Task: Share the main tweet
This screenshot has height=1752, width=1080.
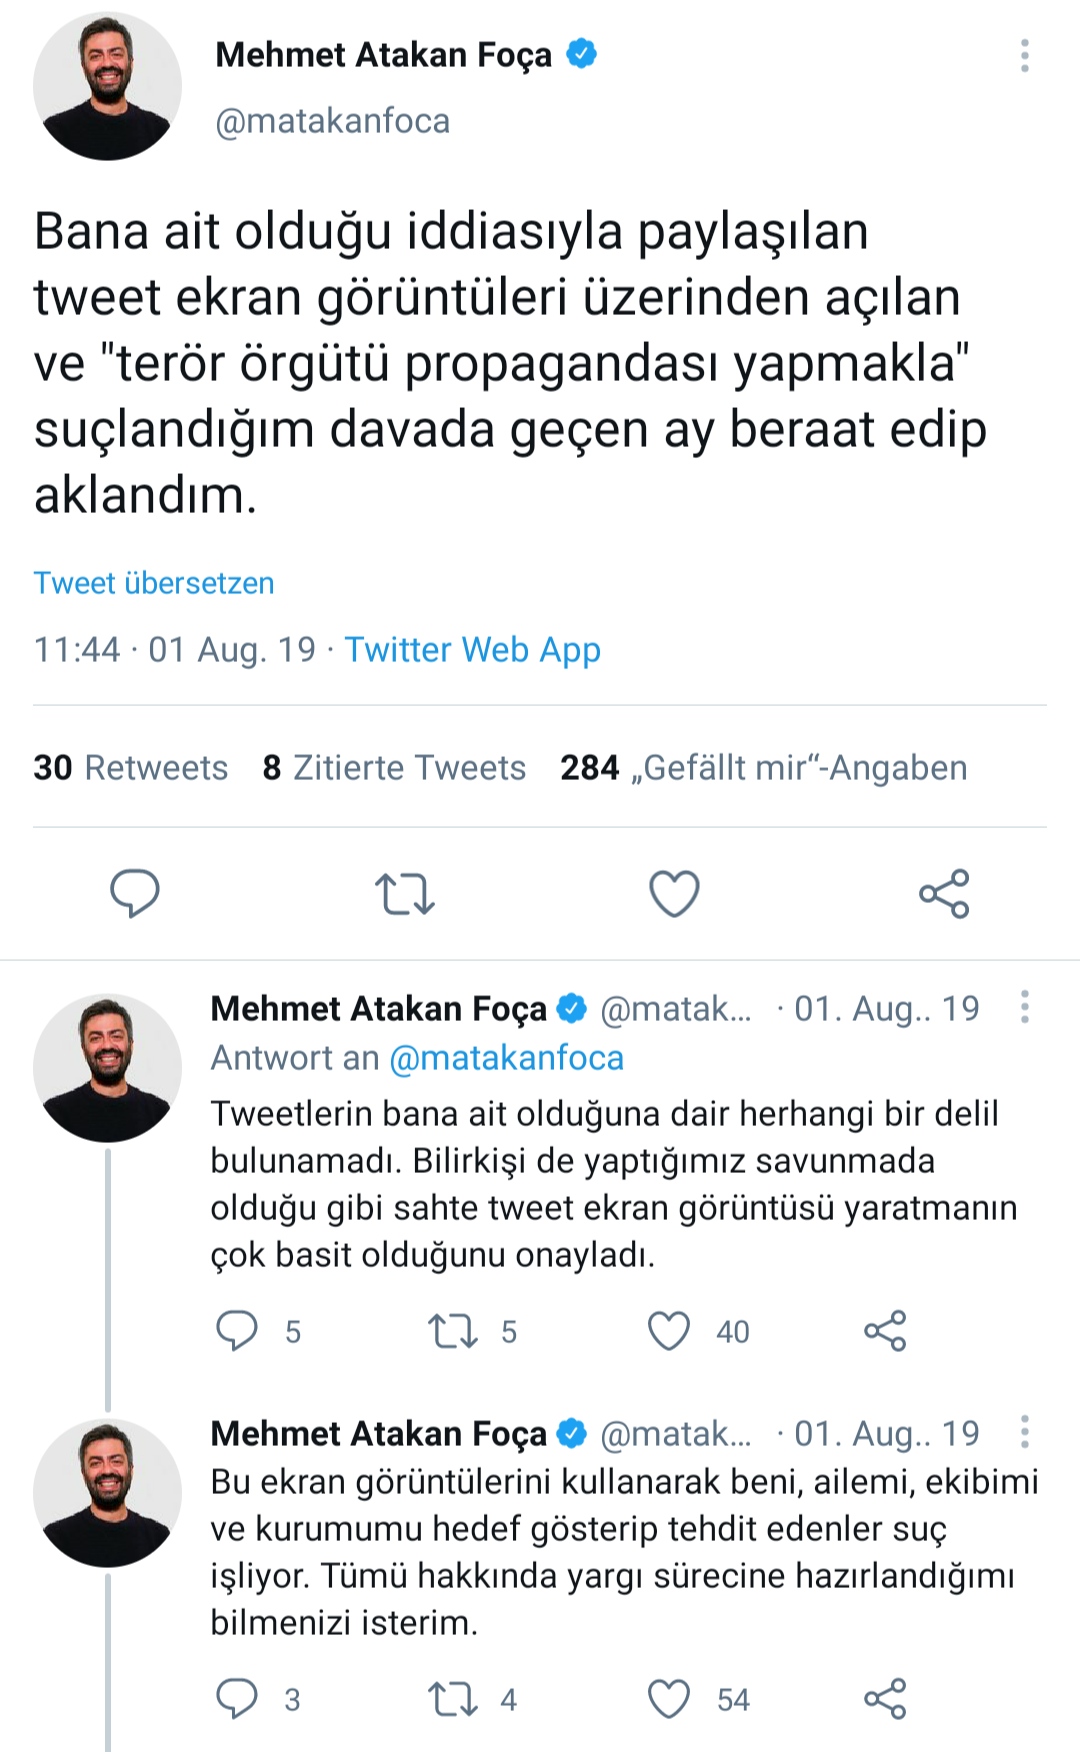Action: (944, 893)
